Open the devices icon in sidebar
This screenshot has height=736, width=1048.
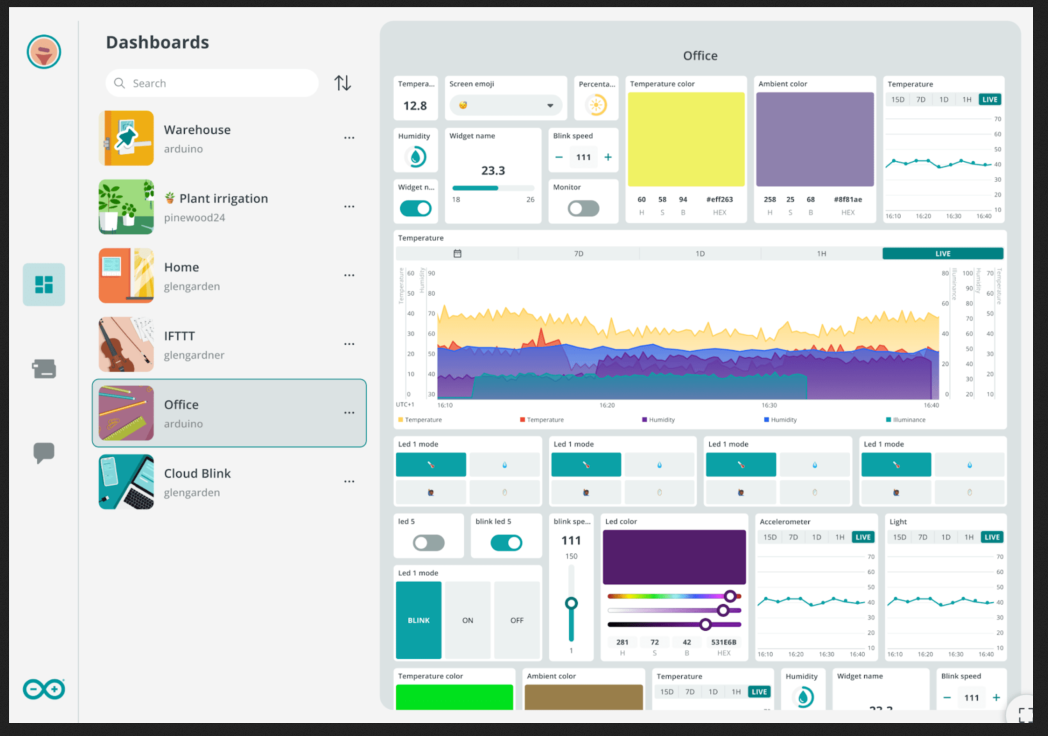click(44, 368)
